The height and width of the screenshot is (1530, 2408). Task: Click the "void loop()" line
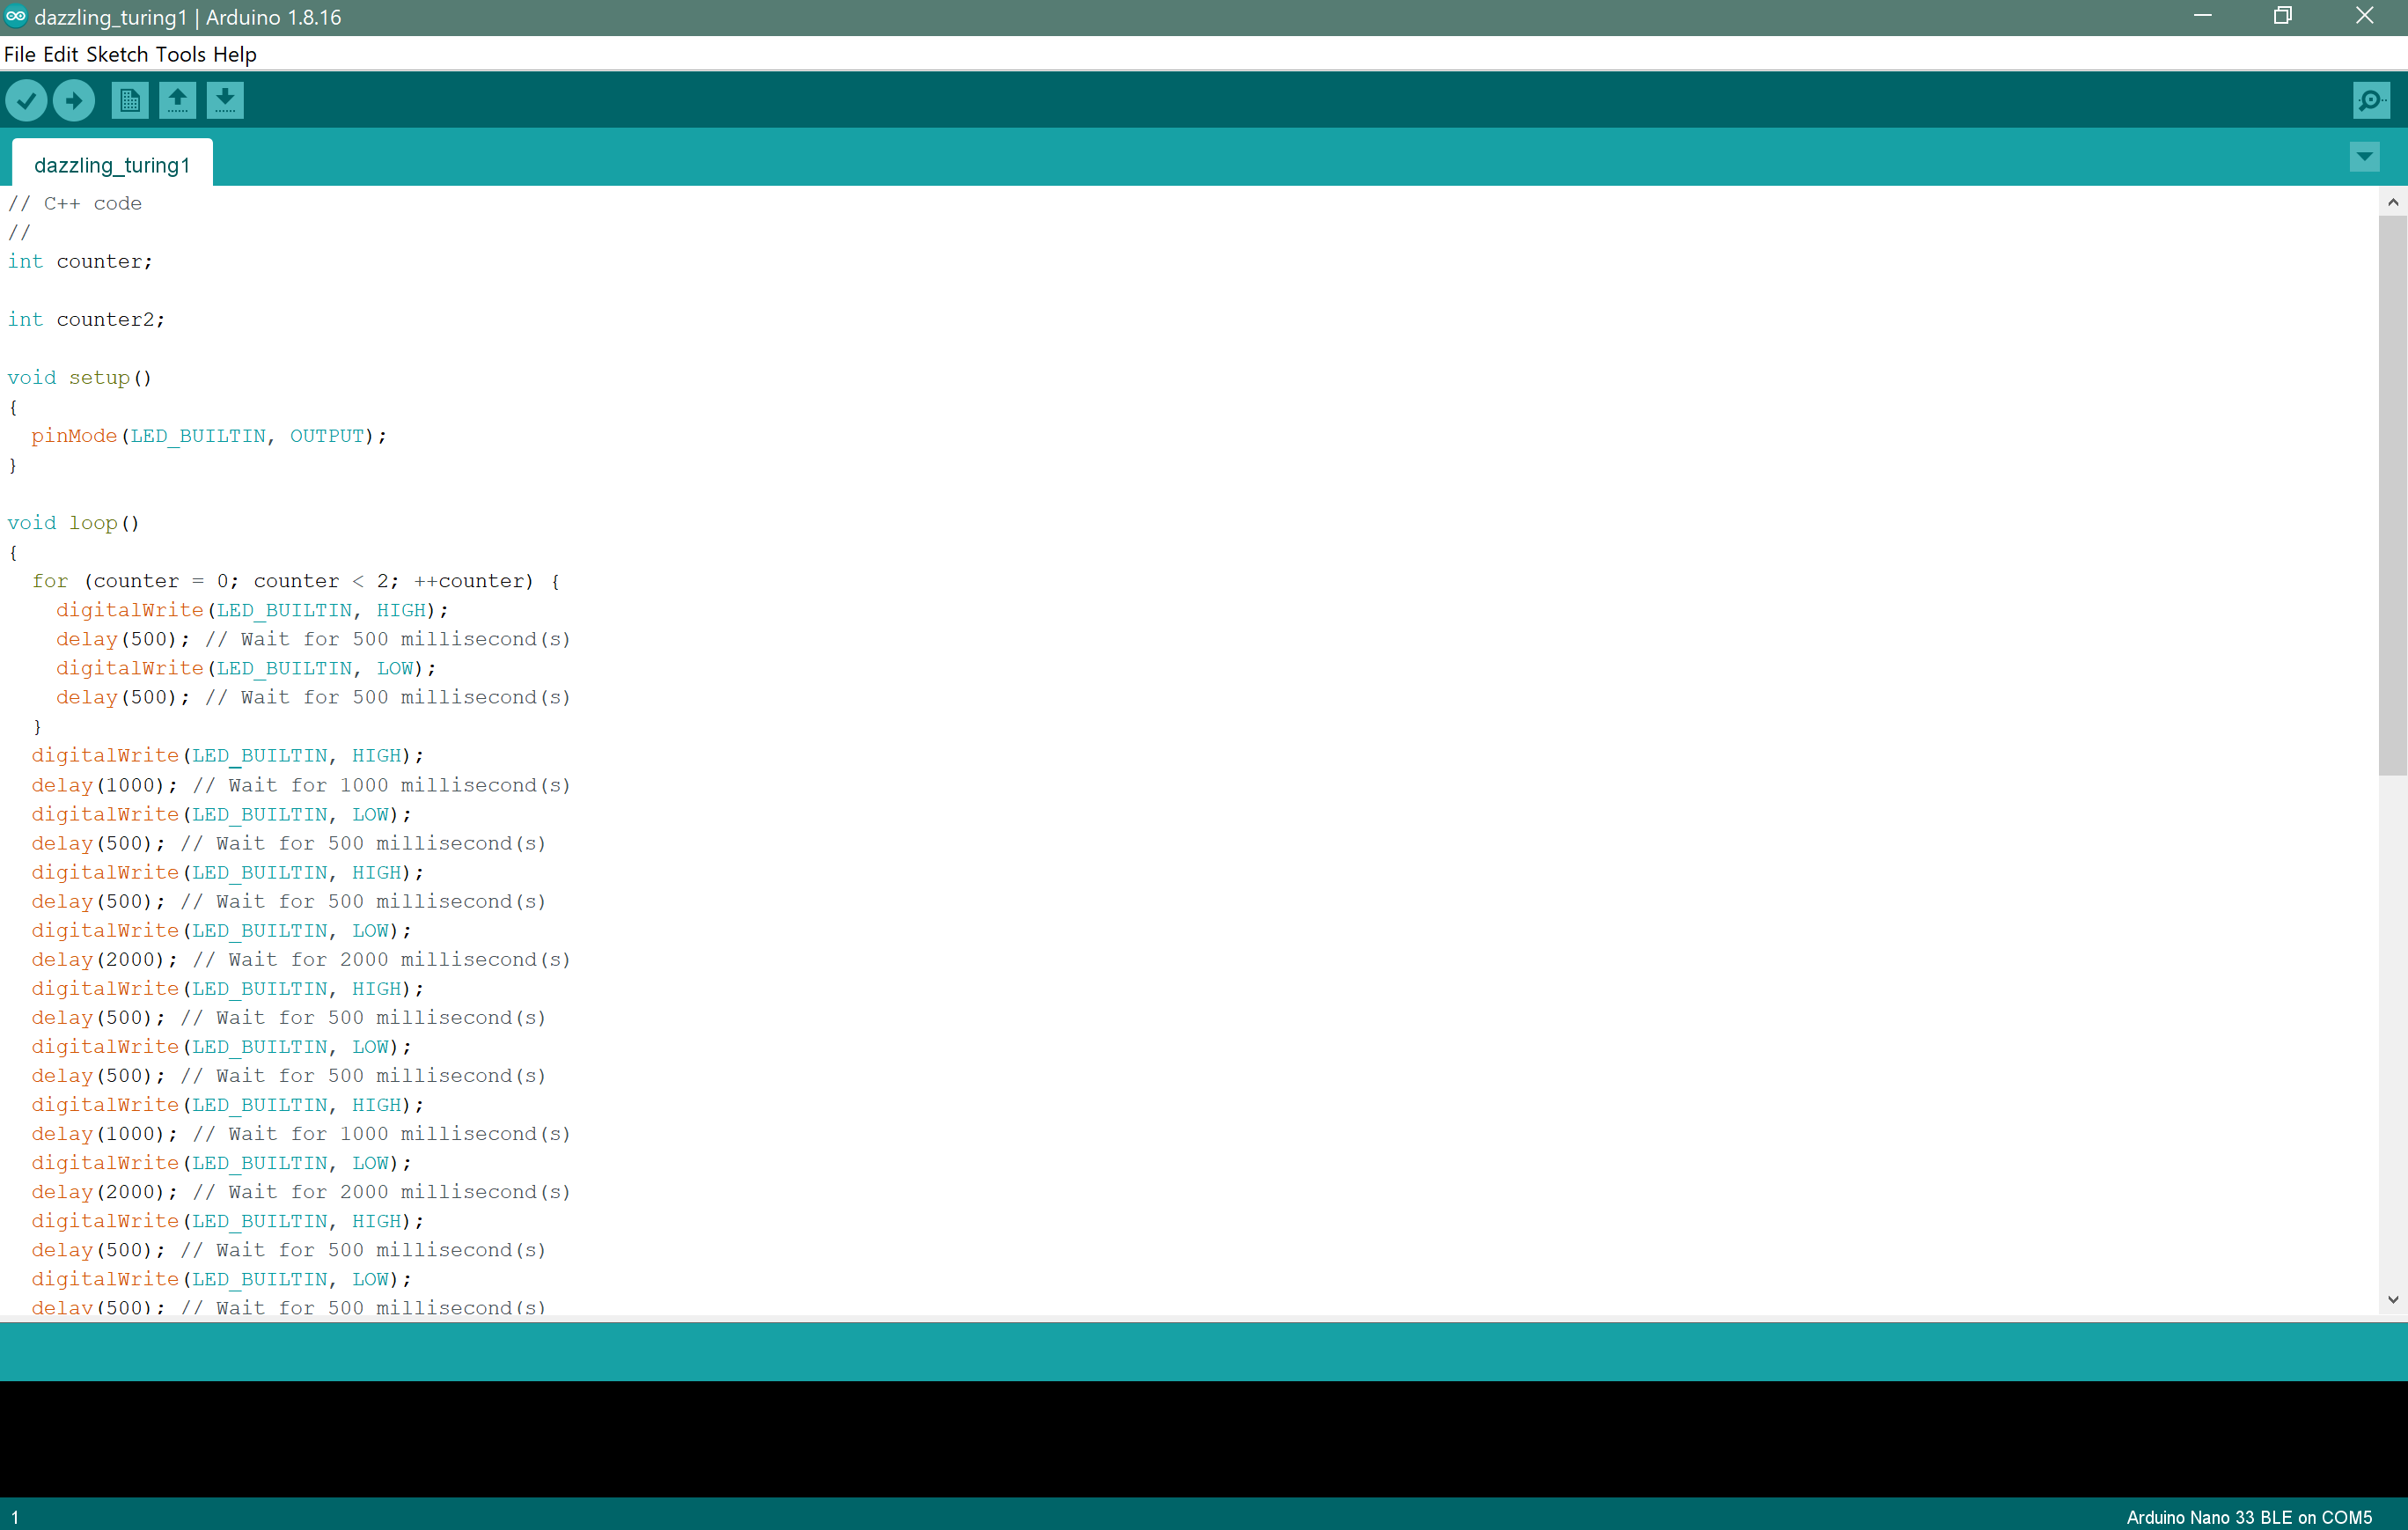(x=74, y=522)
